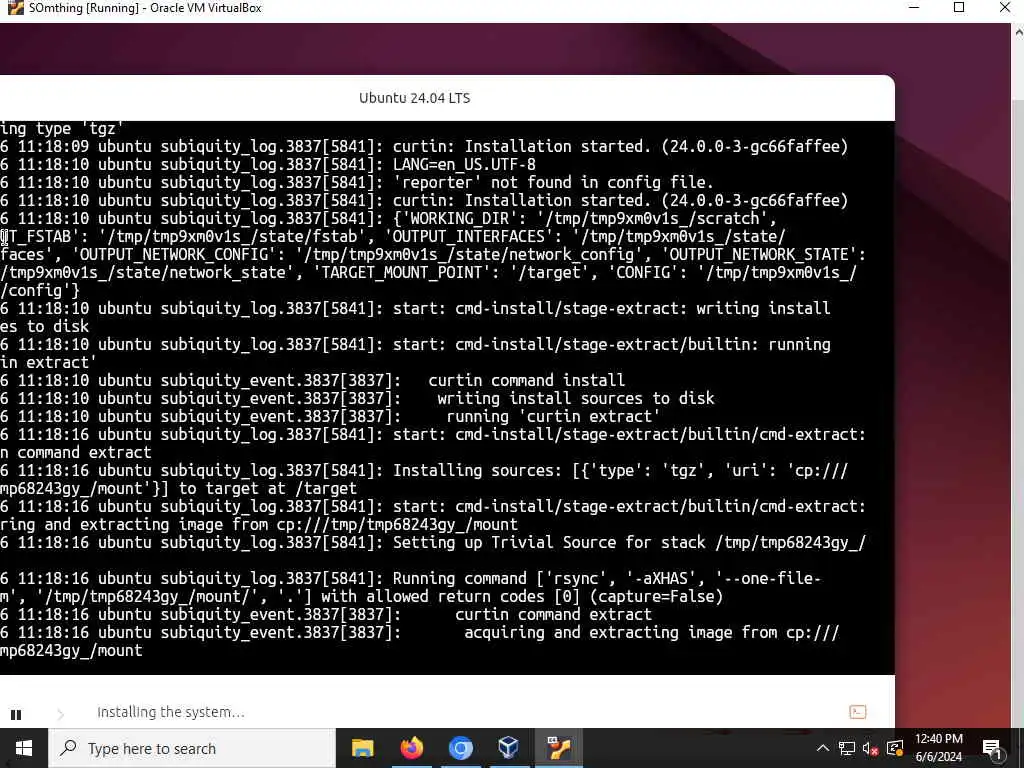Viewport: 1024px width, 768px height.
Task: Pause the installation with the pause icon
Action: pos(16,714)
